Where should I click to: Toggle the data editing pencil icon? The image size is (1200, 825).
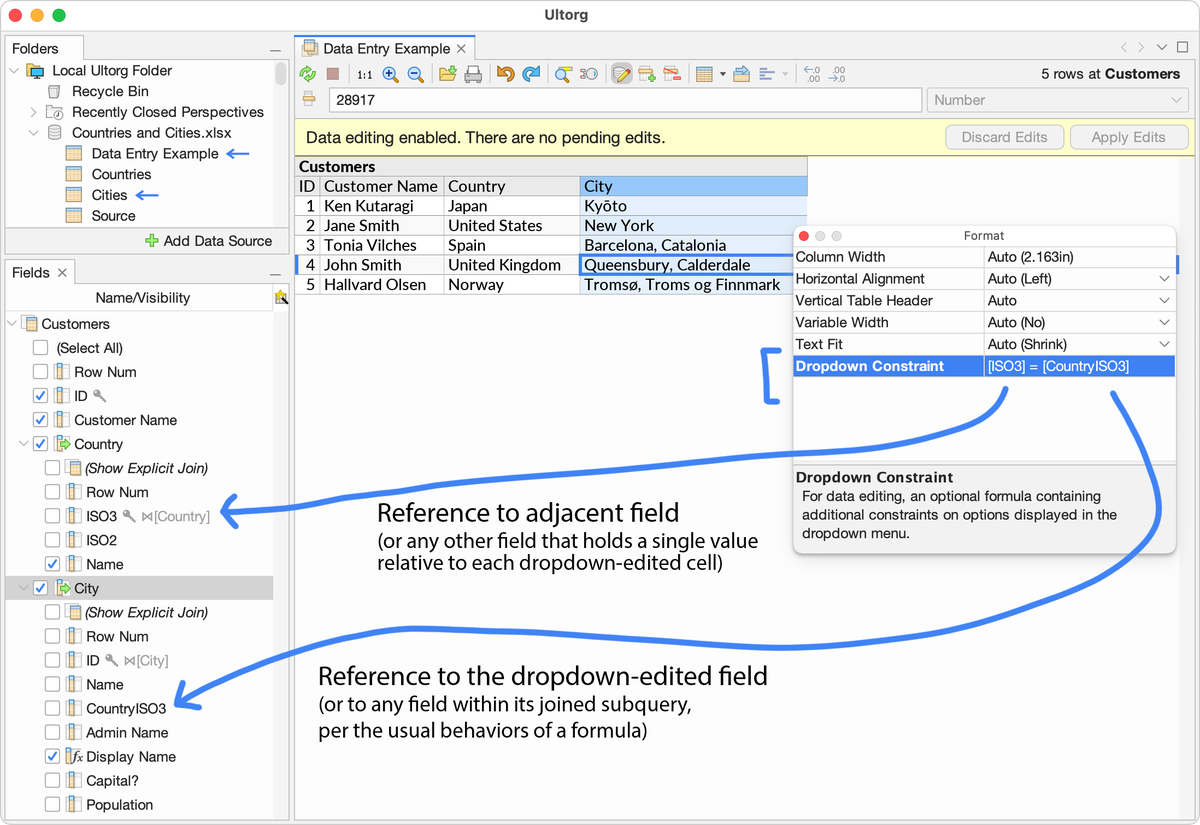[x=622, y=74]
